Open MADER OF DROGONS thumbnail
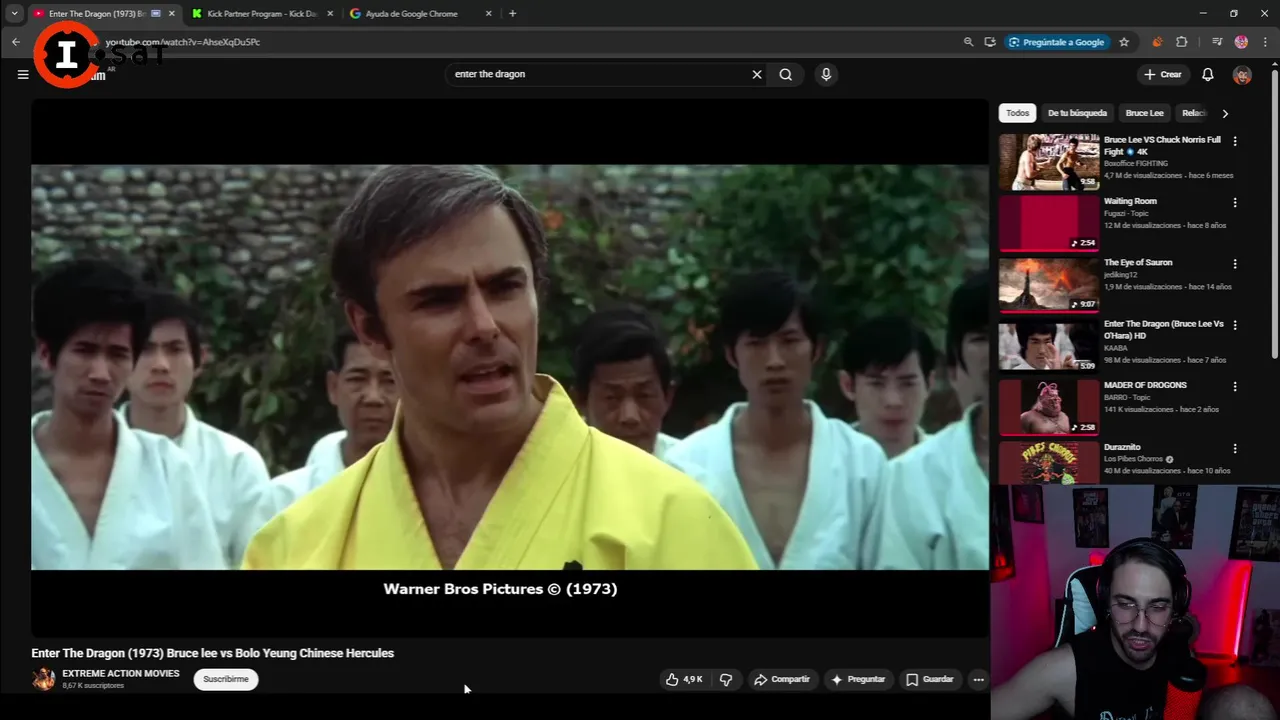This screenshot has width=1280, height=720. coord(1049,407)
